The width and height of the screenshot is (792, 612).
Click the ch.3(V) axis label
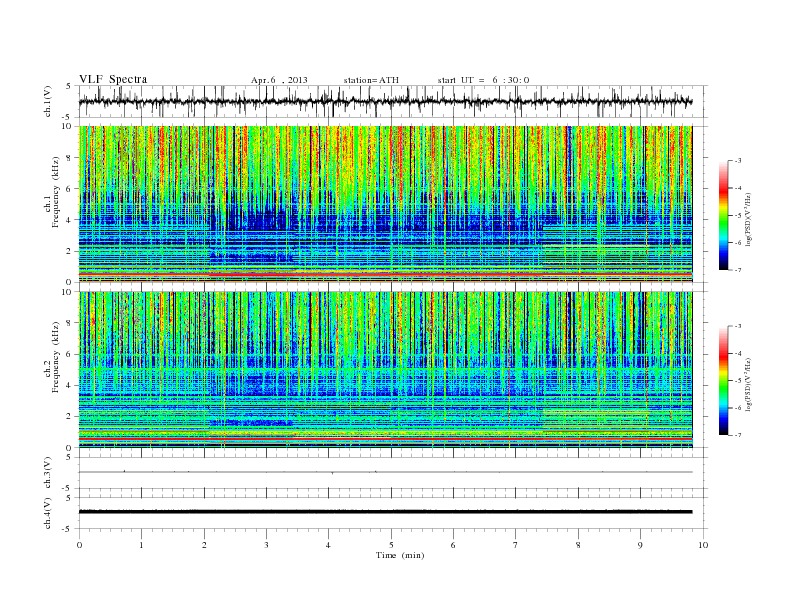(47, 472)
